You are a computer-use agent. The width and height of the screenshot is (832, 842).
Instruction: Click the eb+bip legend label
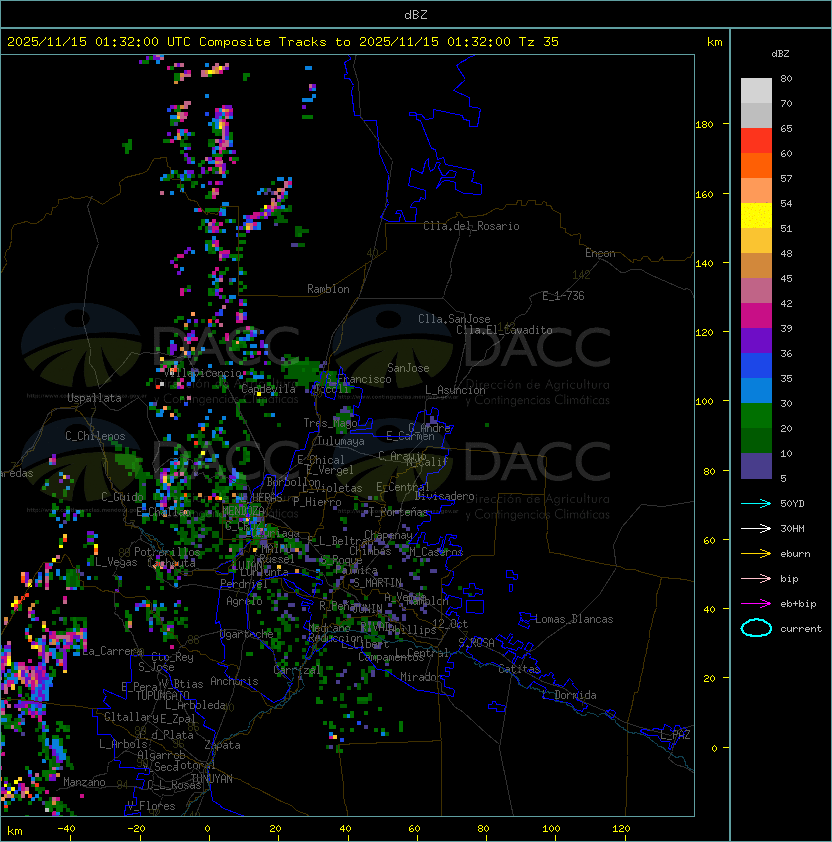pos(798,604)
